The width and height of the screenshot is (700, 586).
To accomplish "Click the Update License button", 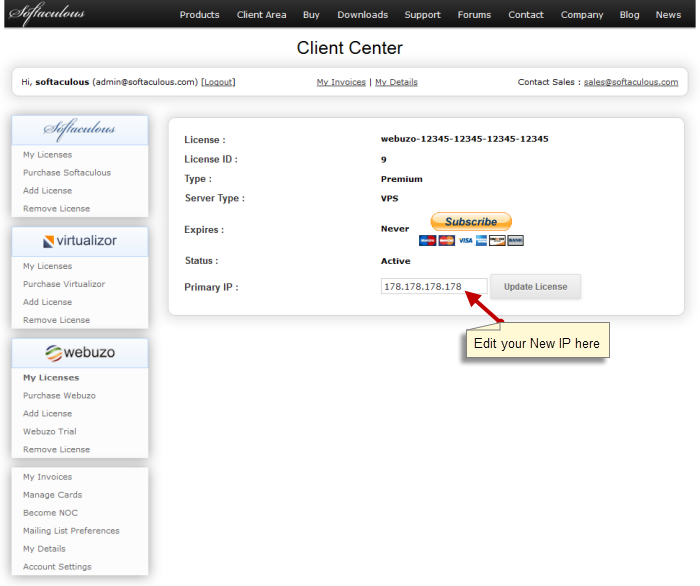I will coord(536,287).
